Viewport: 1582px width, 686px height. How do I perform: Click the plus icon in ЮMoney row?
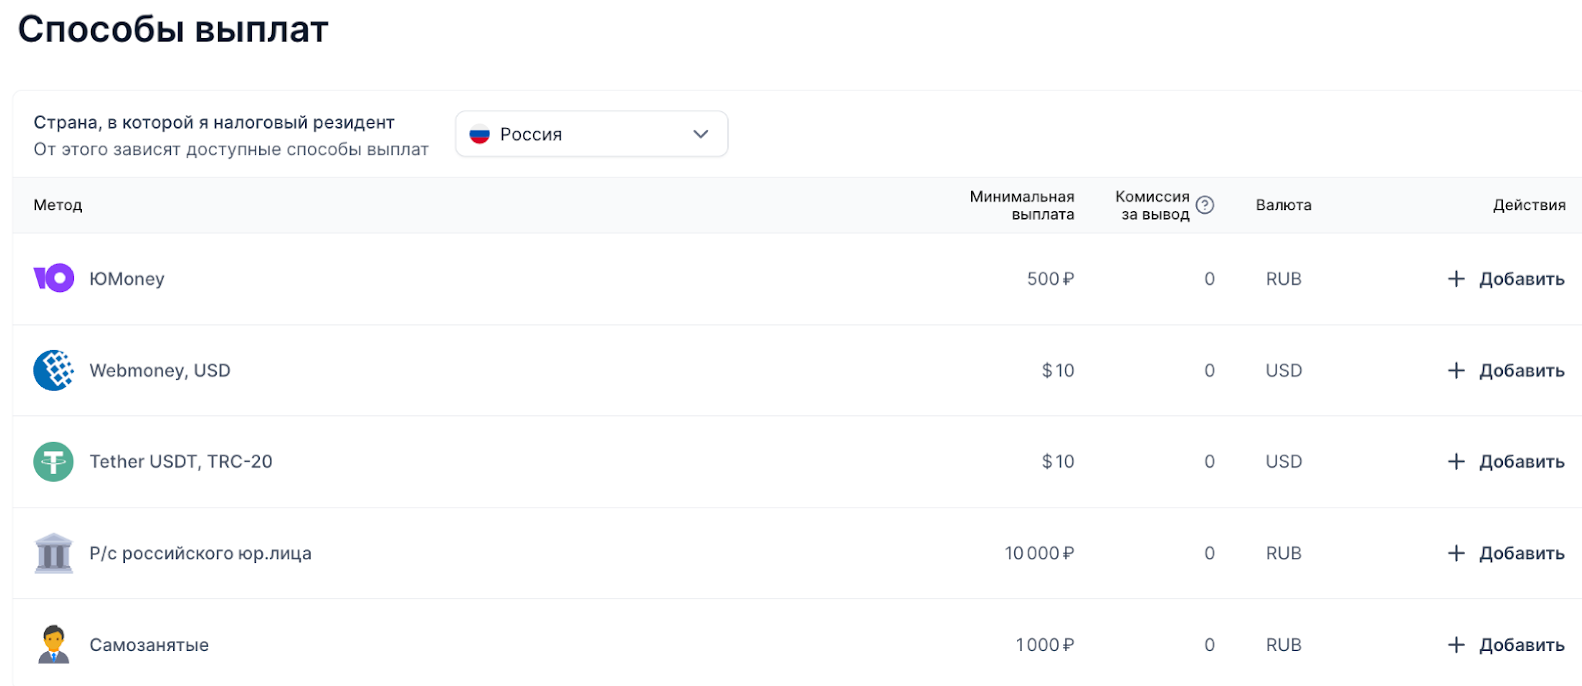pyautogui.click(x=1456, y=279)
